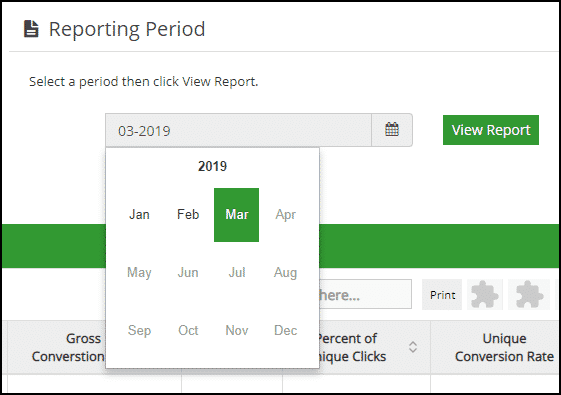Select Oct in the month grid
Screen dimensions: 561x395
[x=188, y=331]
